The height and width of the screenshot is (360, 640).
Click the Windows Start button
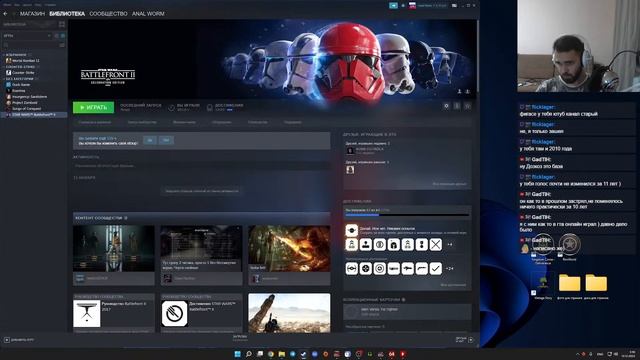click(238, 354)
